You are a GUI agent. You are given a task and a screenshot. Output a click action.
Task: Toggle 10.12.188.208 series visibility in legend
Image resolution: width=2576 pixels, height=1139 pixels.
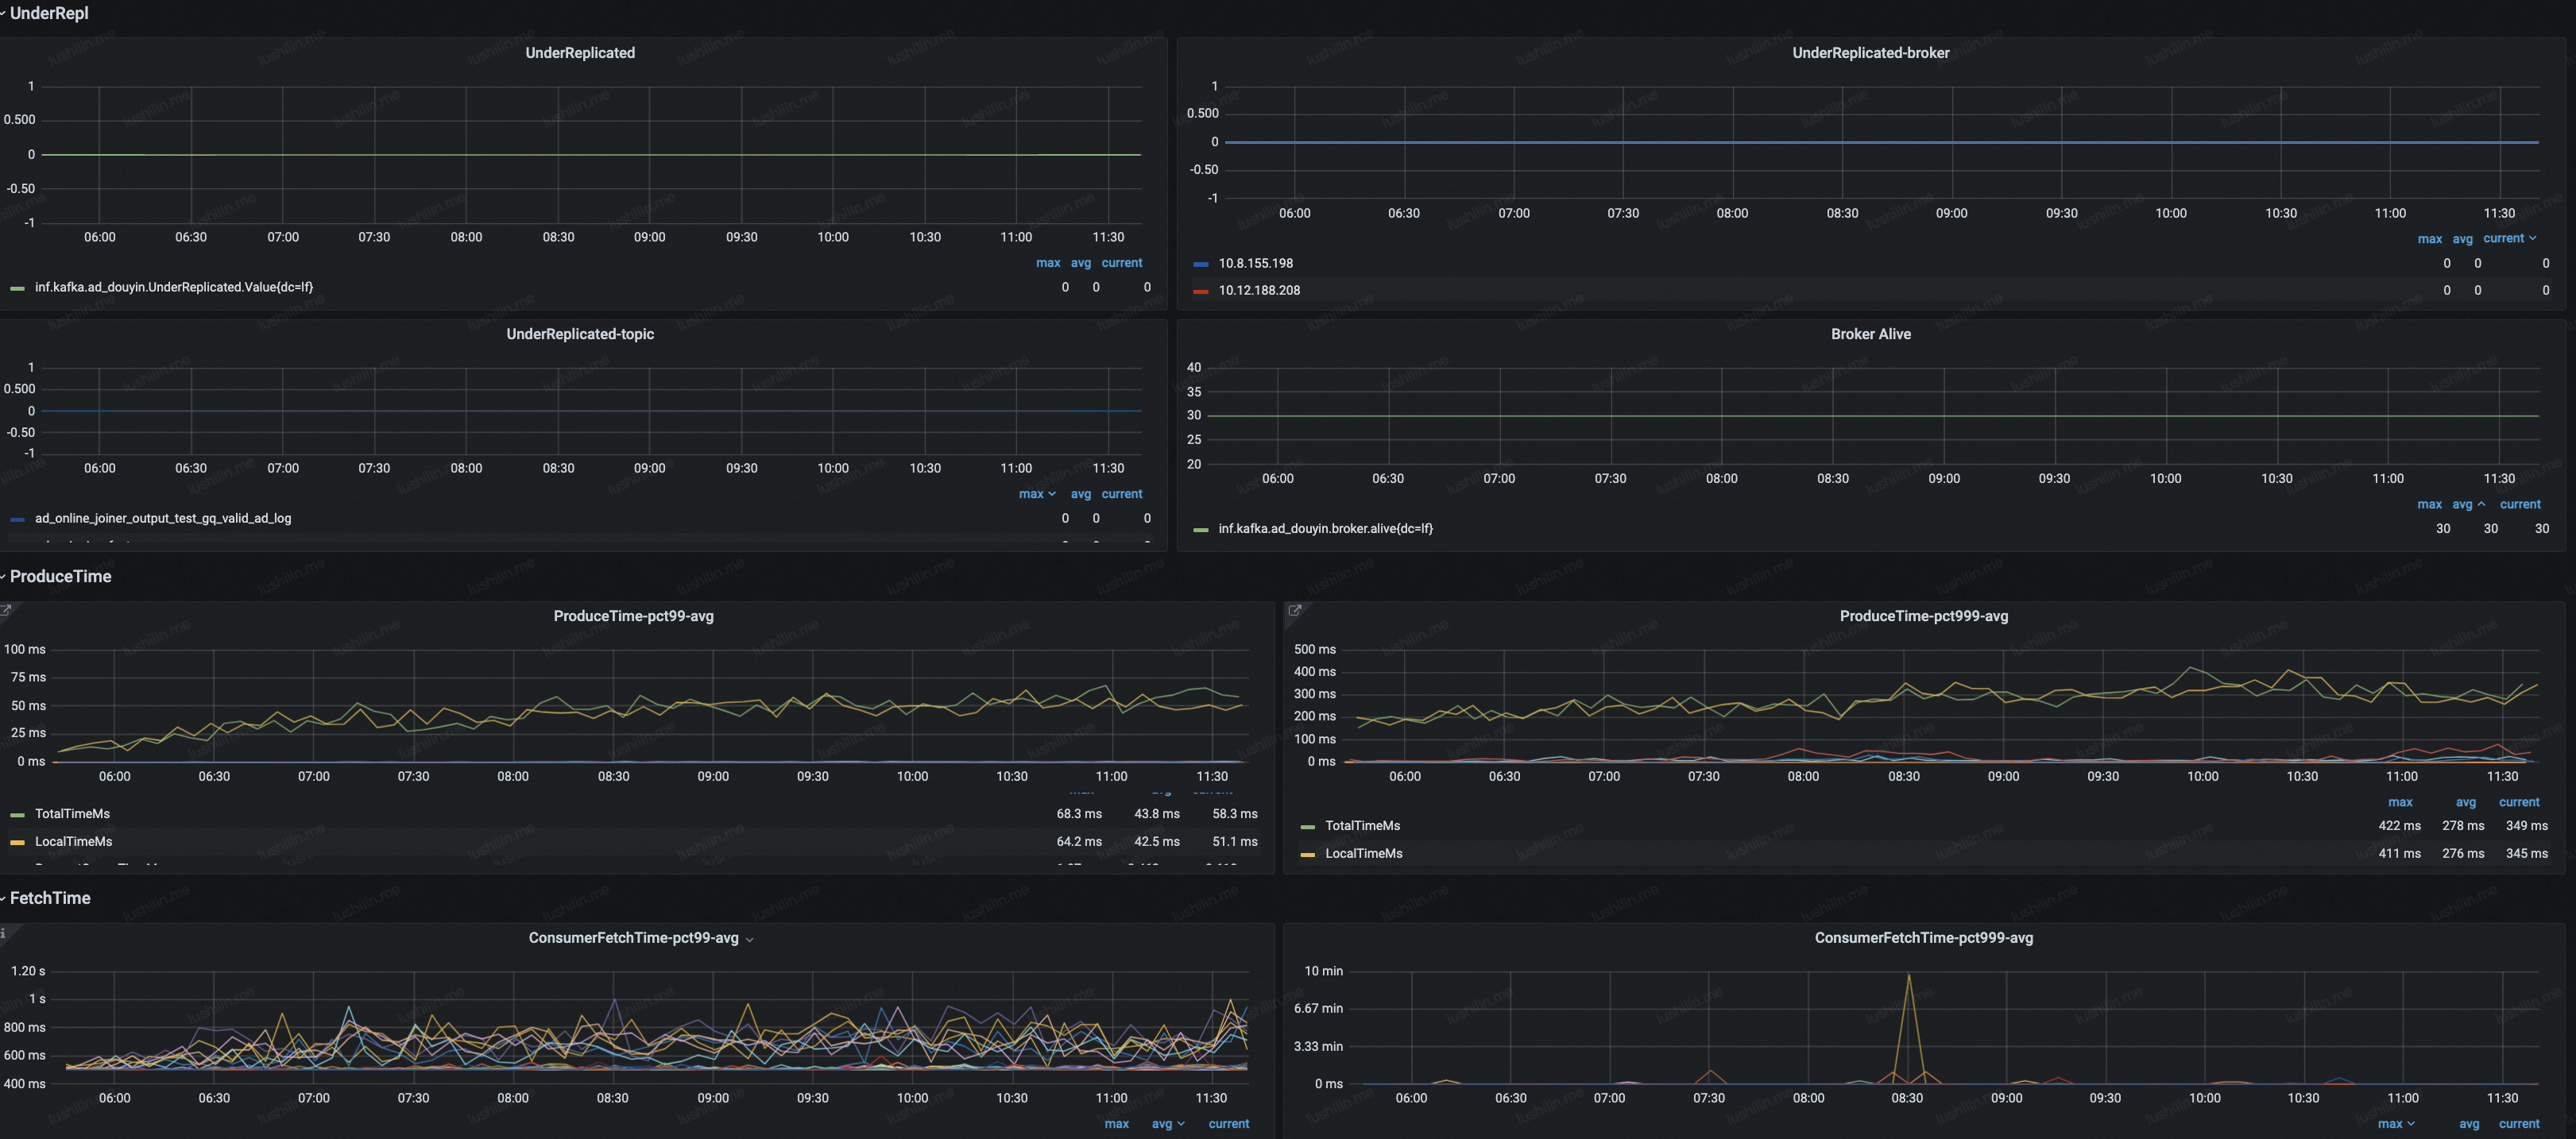1259,290
